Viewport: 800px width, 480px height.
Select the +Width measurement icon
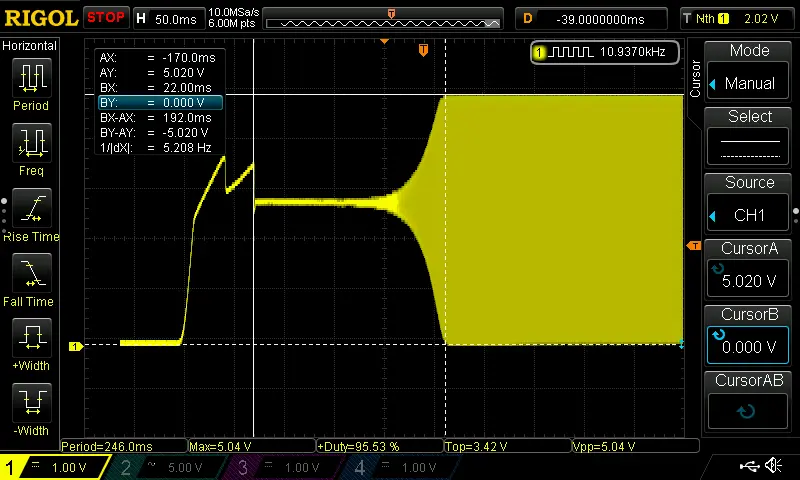[31, 340]
